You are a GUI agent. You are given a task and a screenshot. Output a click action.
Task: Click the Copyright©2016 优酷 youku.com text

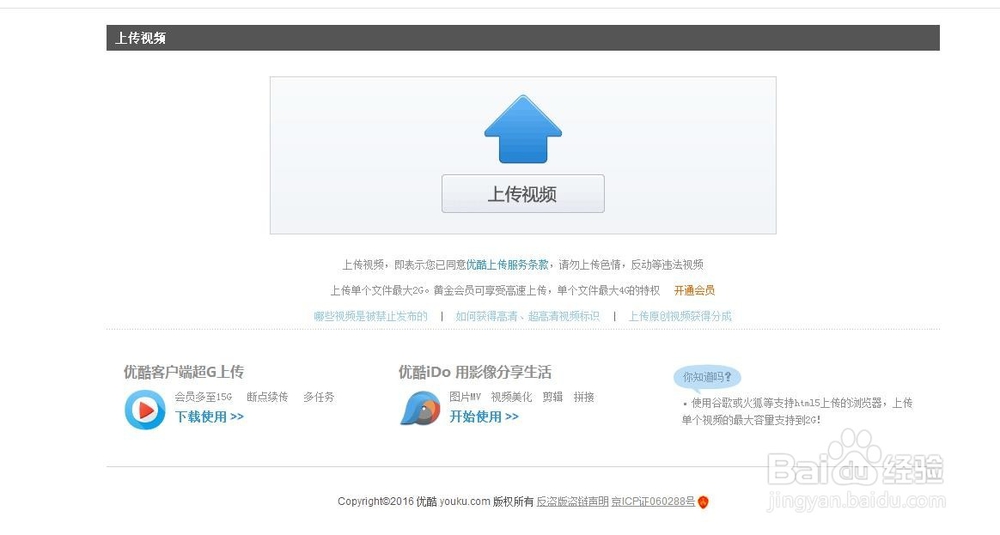414,502
